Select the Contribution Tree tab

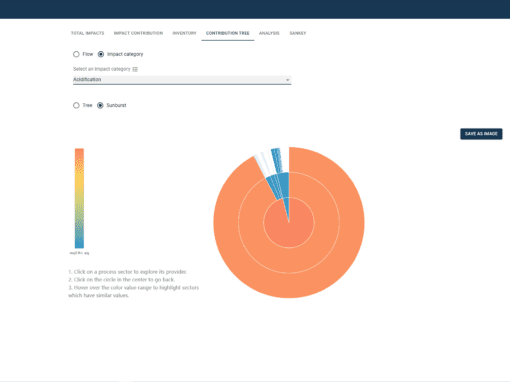tap(228, 33)
